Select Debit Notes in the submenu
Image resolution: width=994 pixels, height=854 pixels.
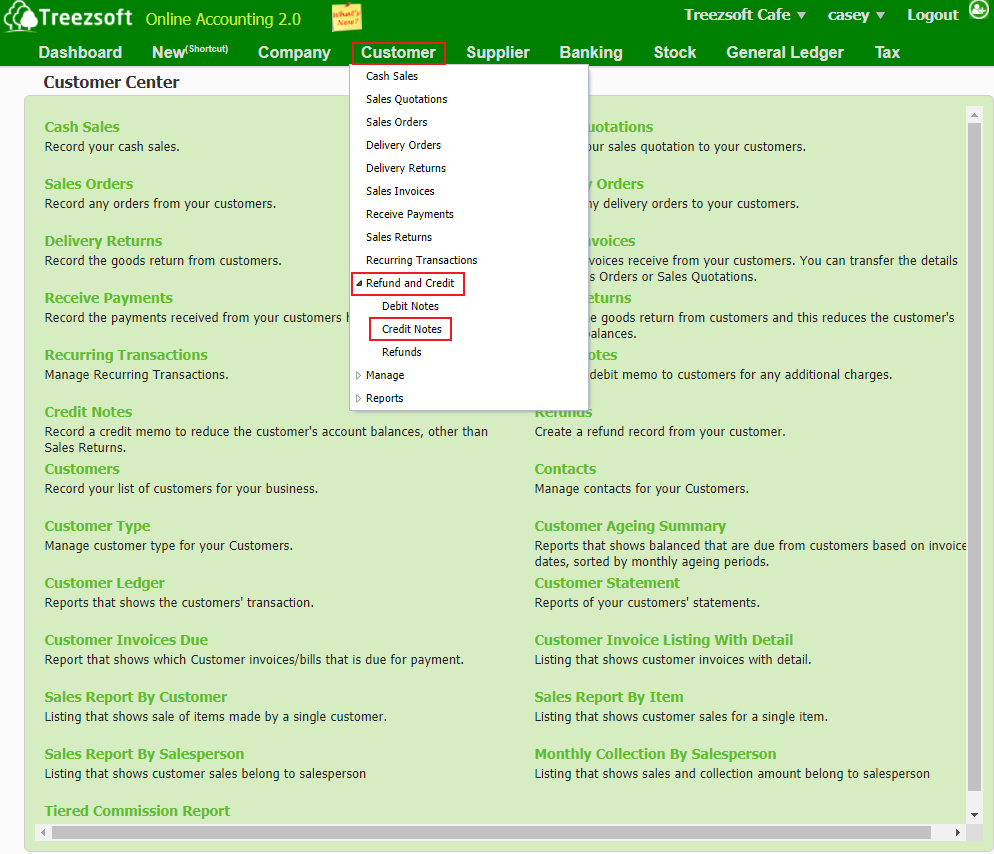coord(410,306)
